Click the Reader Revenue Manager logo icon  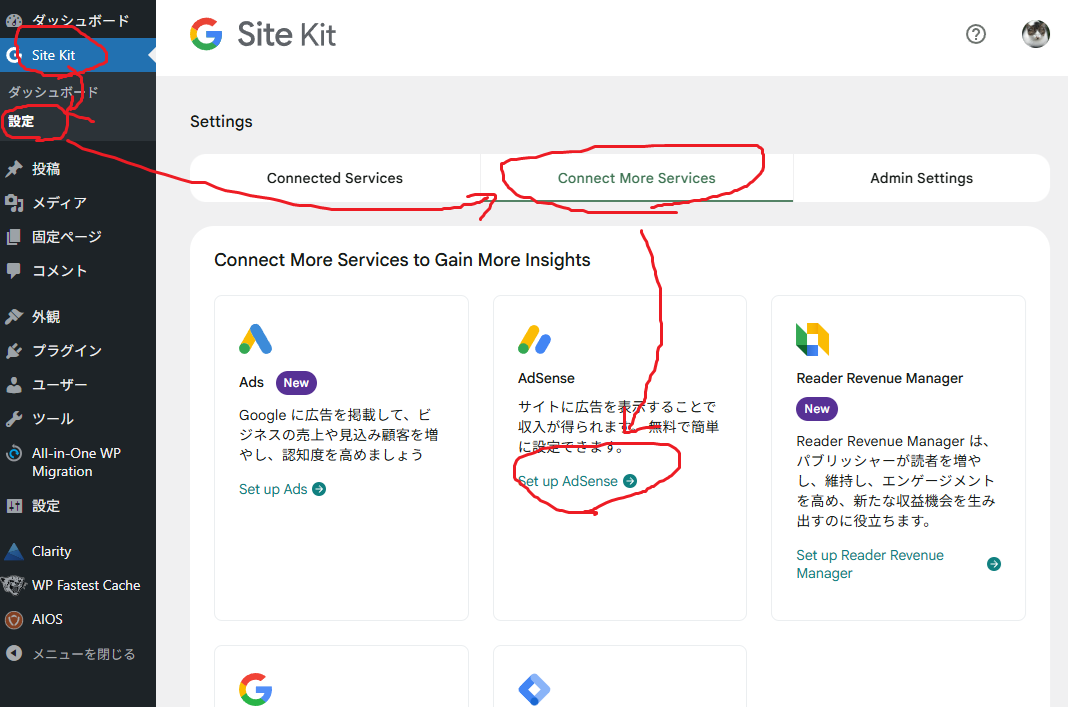[x=812, y=340]
